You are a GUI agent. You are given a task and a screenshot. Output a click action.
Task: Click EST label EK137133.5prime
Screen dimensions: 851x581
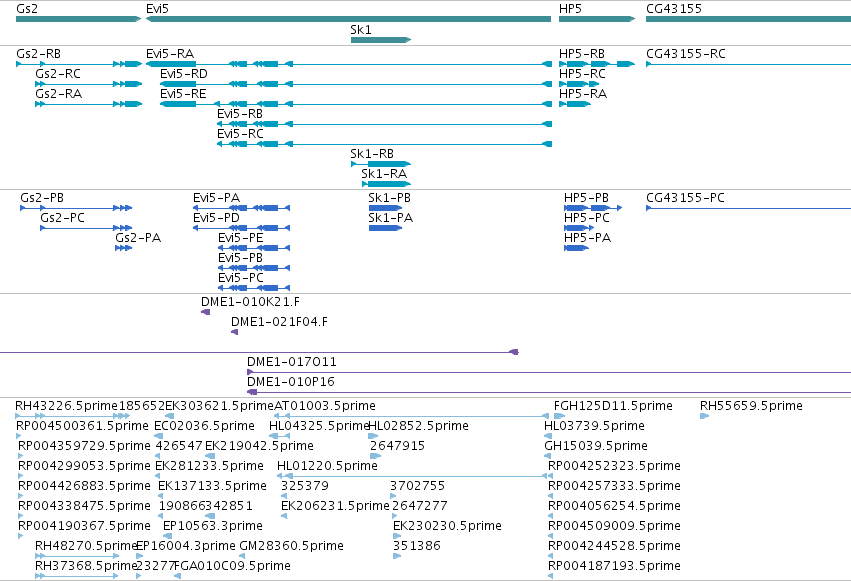(212, 487)
